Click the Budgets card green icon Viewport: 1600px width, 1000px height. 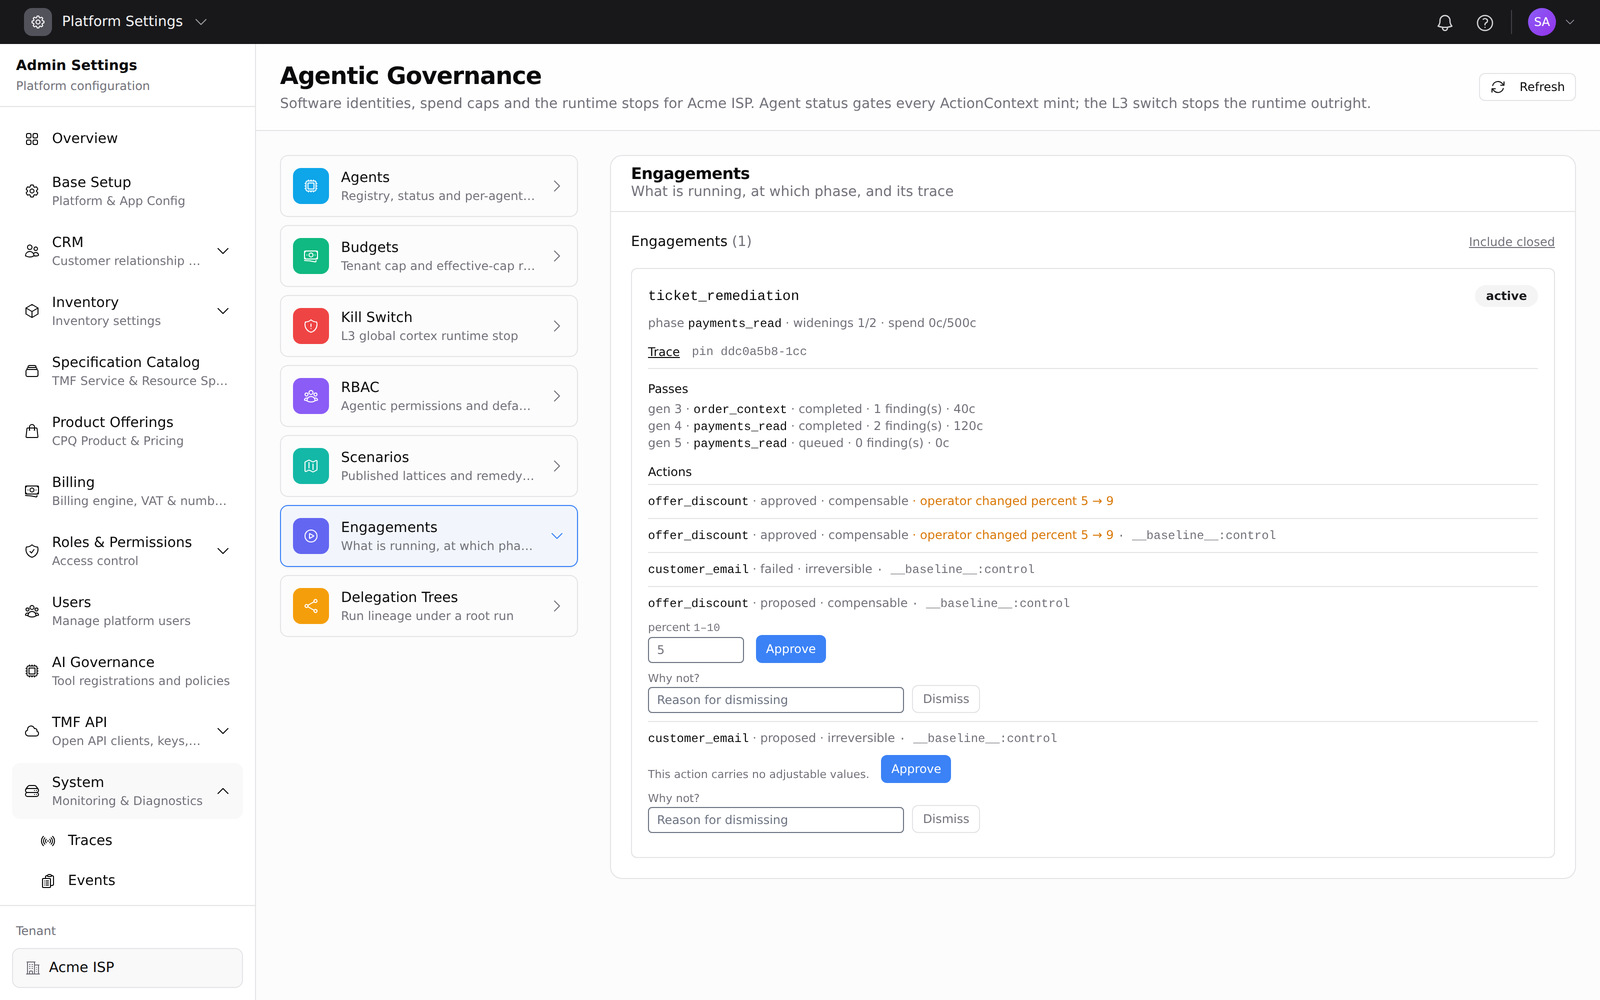(311, 256)
